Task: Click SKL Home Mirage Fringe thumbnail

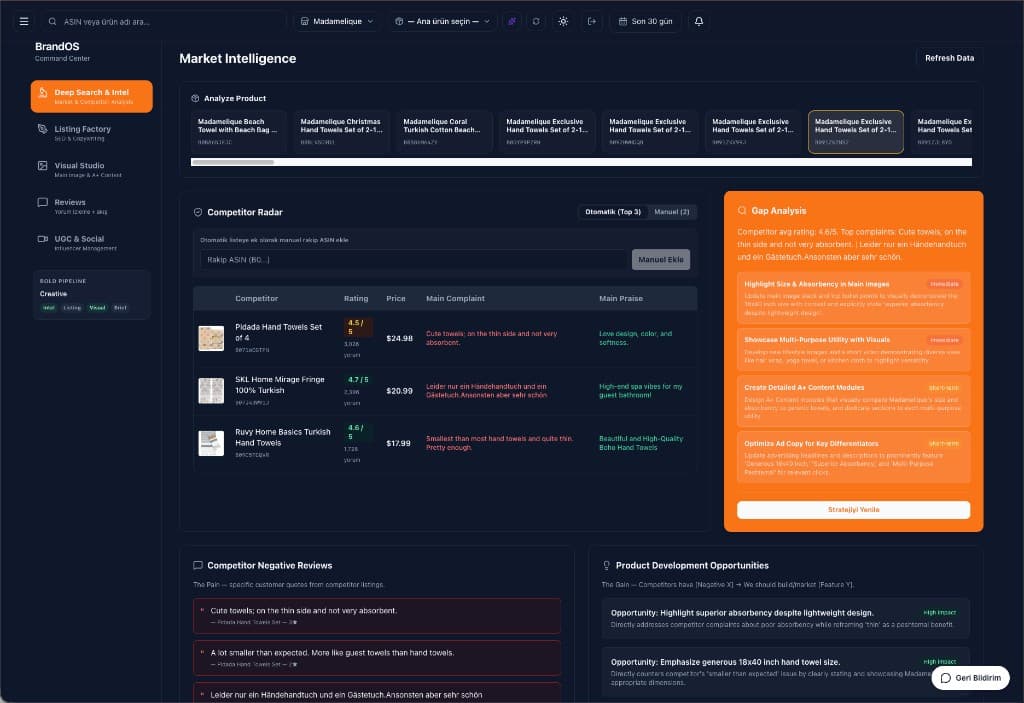Action: tap(211, 391)
